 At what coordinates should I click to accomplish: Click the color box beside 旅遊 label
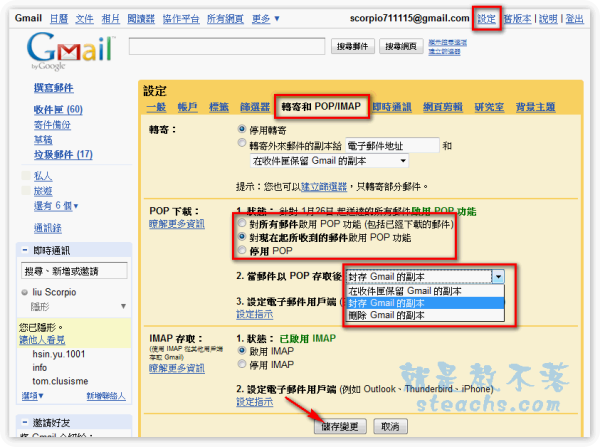[26, 190]
